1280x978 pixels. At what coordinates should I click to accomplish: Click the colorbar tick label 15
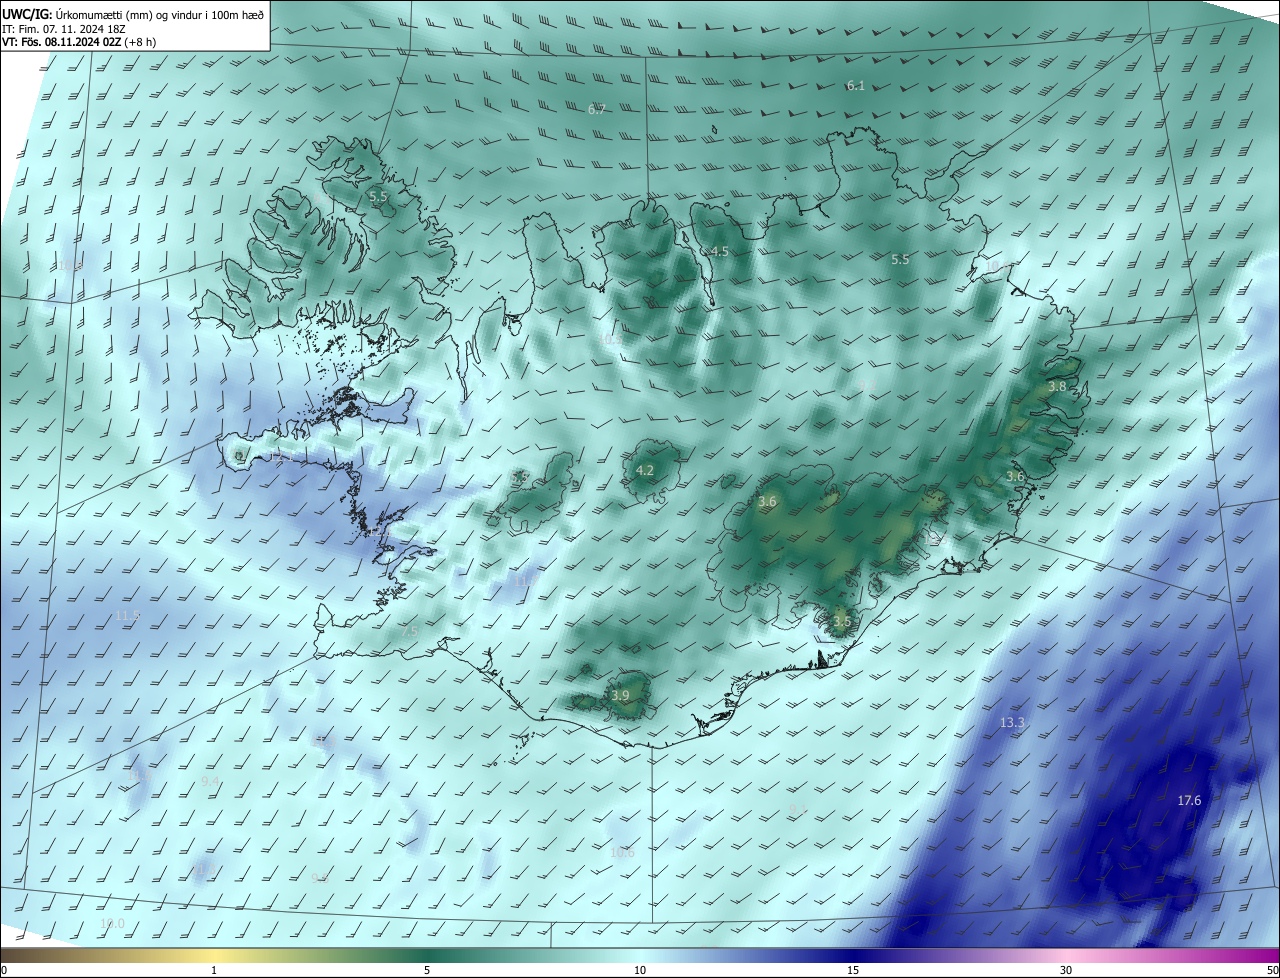pos(853,971)
